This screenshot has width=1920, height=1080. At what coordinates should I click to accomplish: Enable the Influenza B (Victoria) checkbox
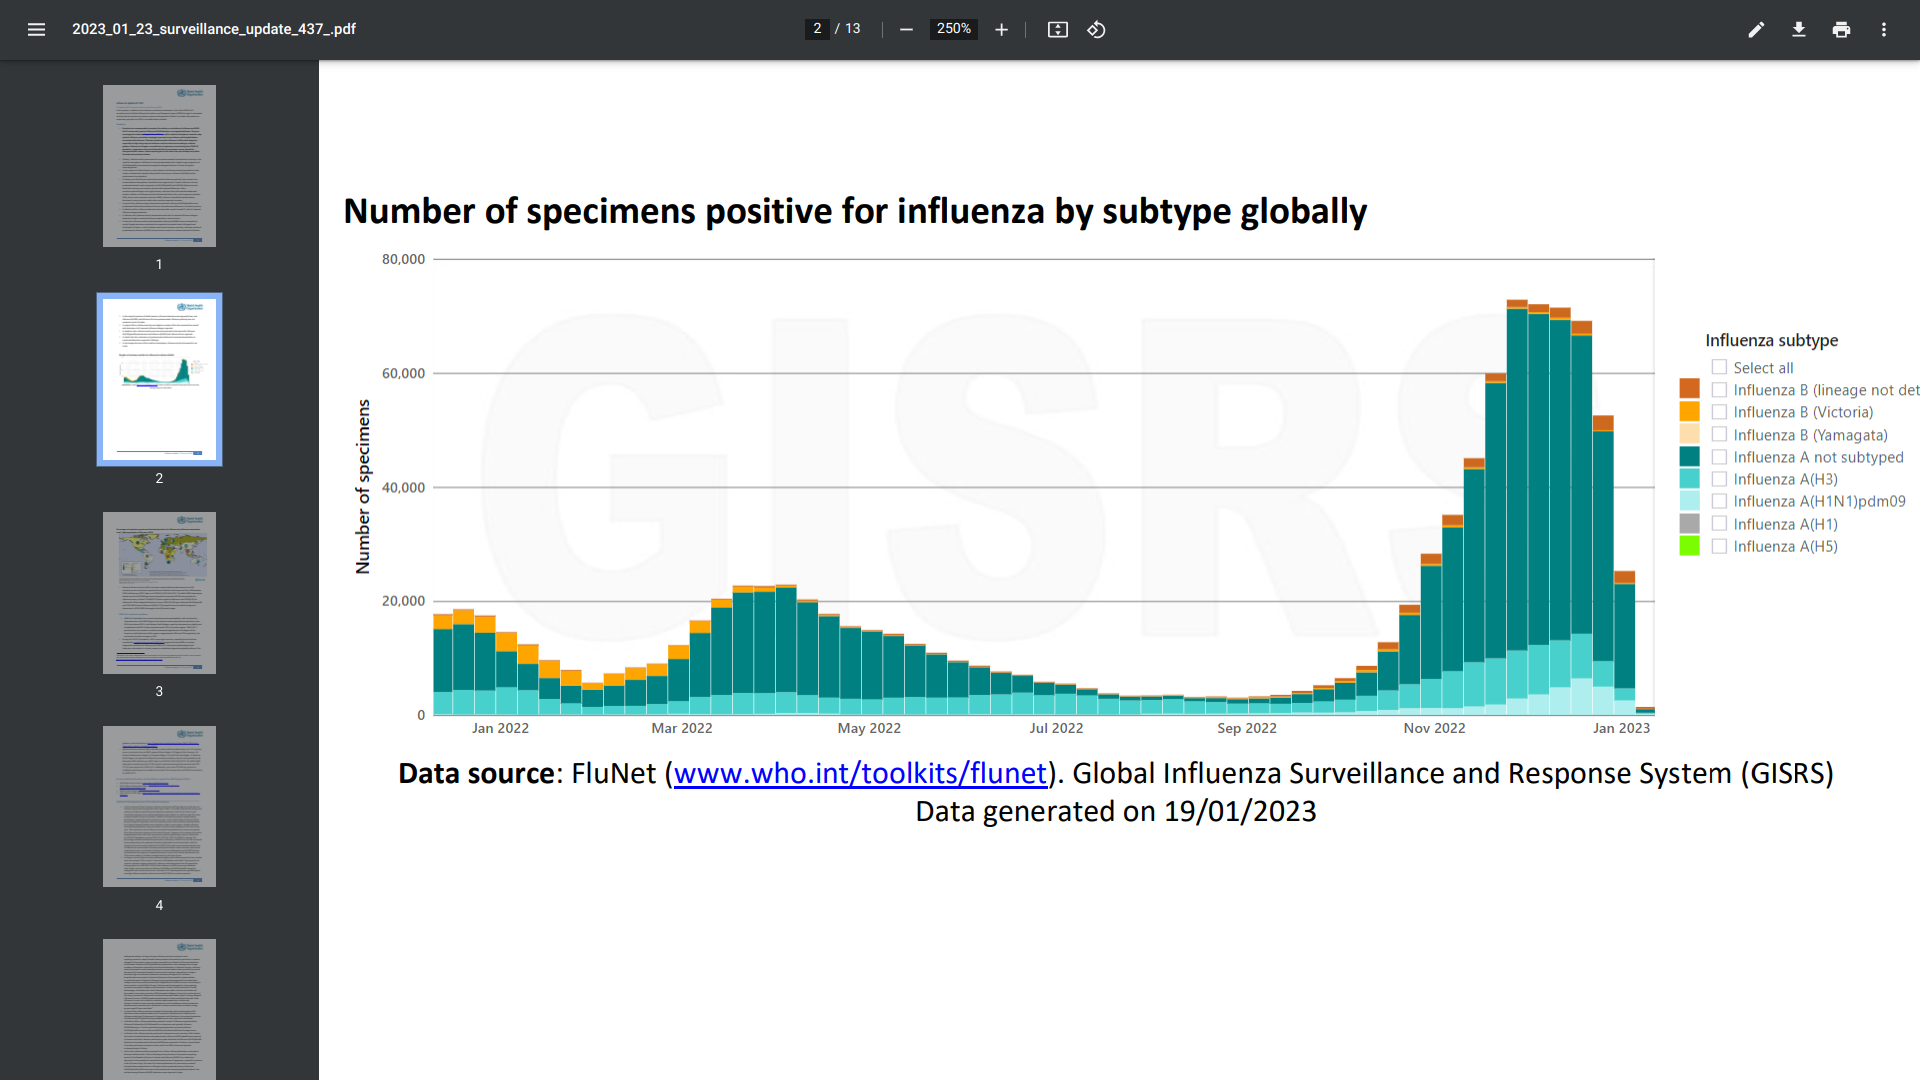coord(1719,412)
